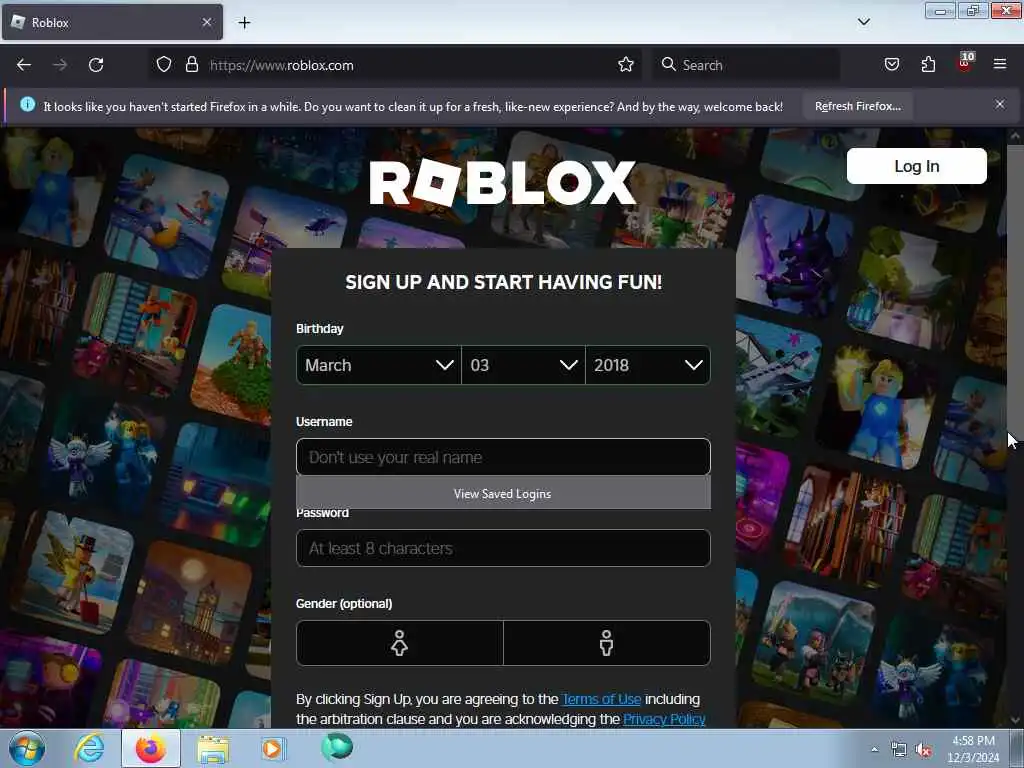Select the Roblox browser tab
1024x768 pixels.
click(x=112, y=22)
